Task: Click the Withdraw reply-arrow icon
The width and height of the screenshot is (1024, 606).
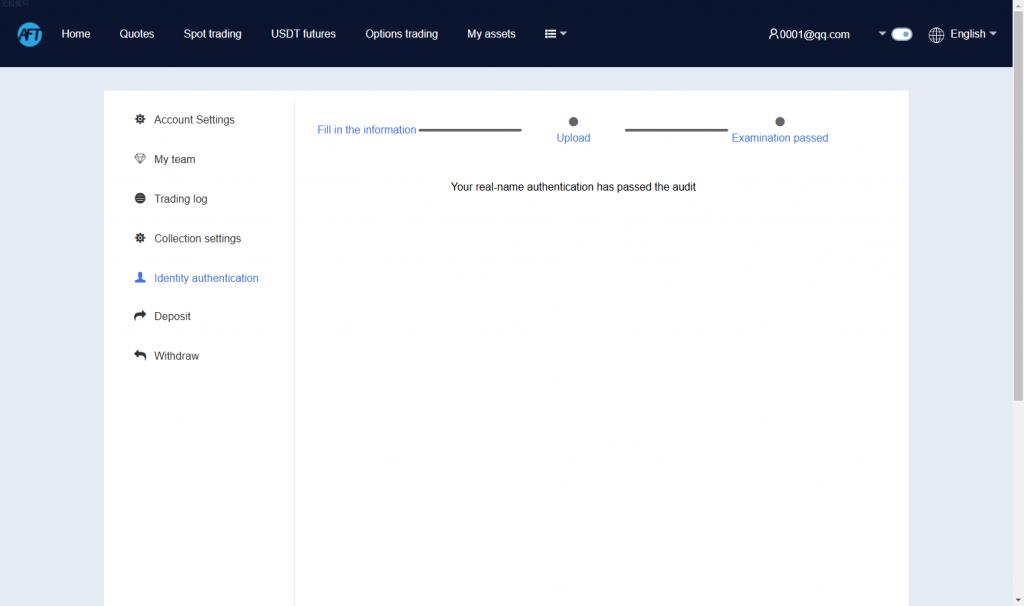Action: tap(140, 355)
